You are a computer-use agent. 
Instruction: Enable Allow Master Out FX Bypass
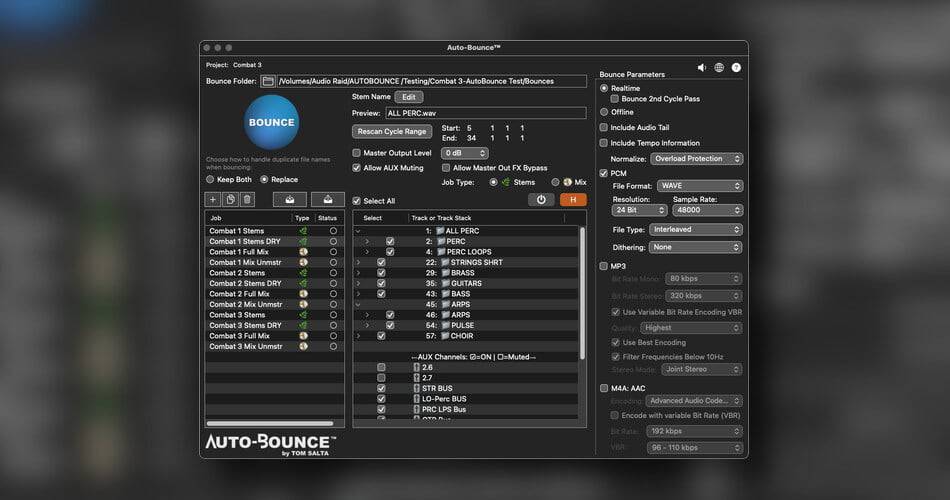(x=446, y=168)
